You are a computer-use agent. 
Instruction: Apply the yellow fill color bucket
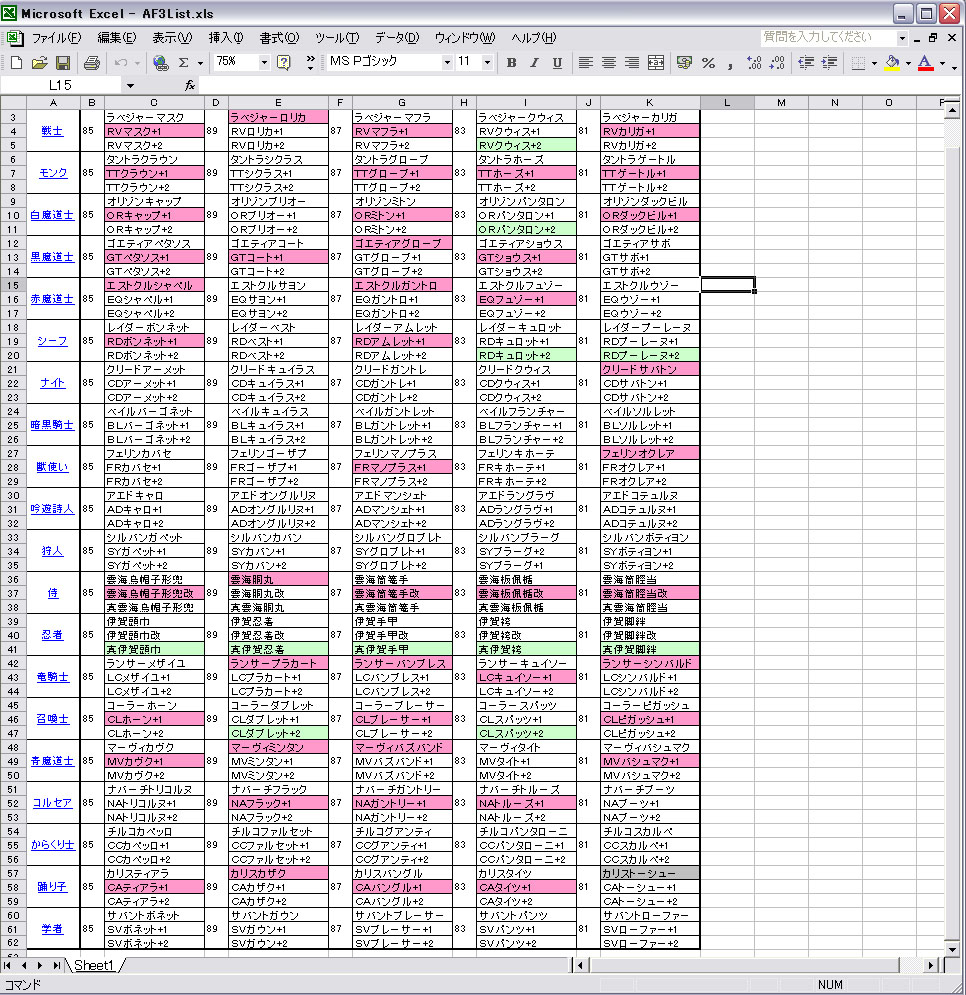point(892,62)
